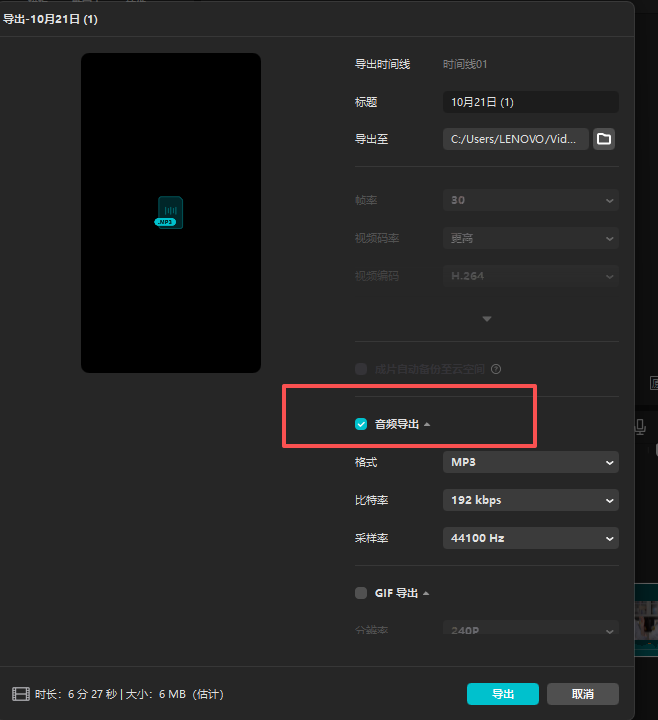The height and width of the screenshot is (720, 658).
Task: Open the 采样率 44100 Hz dropdown
Action: (531, 538)
